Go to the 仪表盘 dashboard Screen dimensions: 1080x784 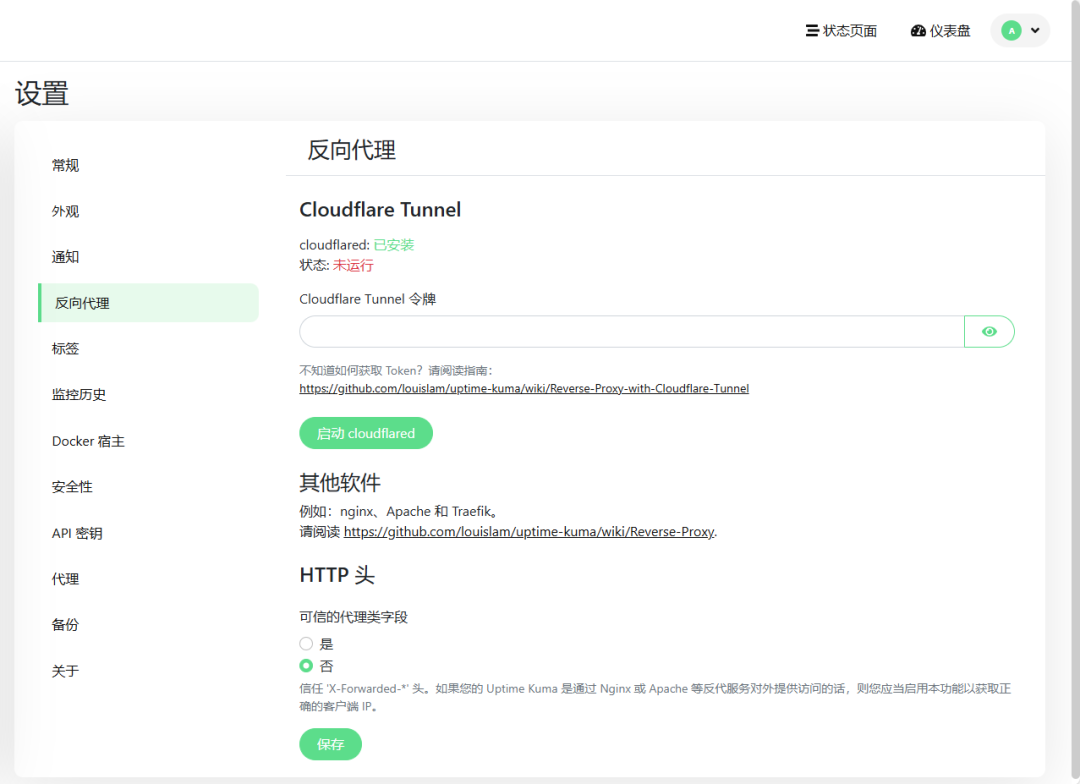pyautogui.click(x=941, y=31)
